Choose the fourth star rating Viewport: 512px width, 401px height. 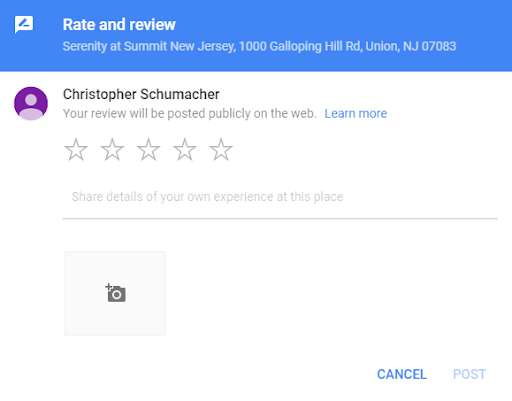click(x=185, y=150)
